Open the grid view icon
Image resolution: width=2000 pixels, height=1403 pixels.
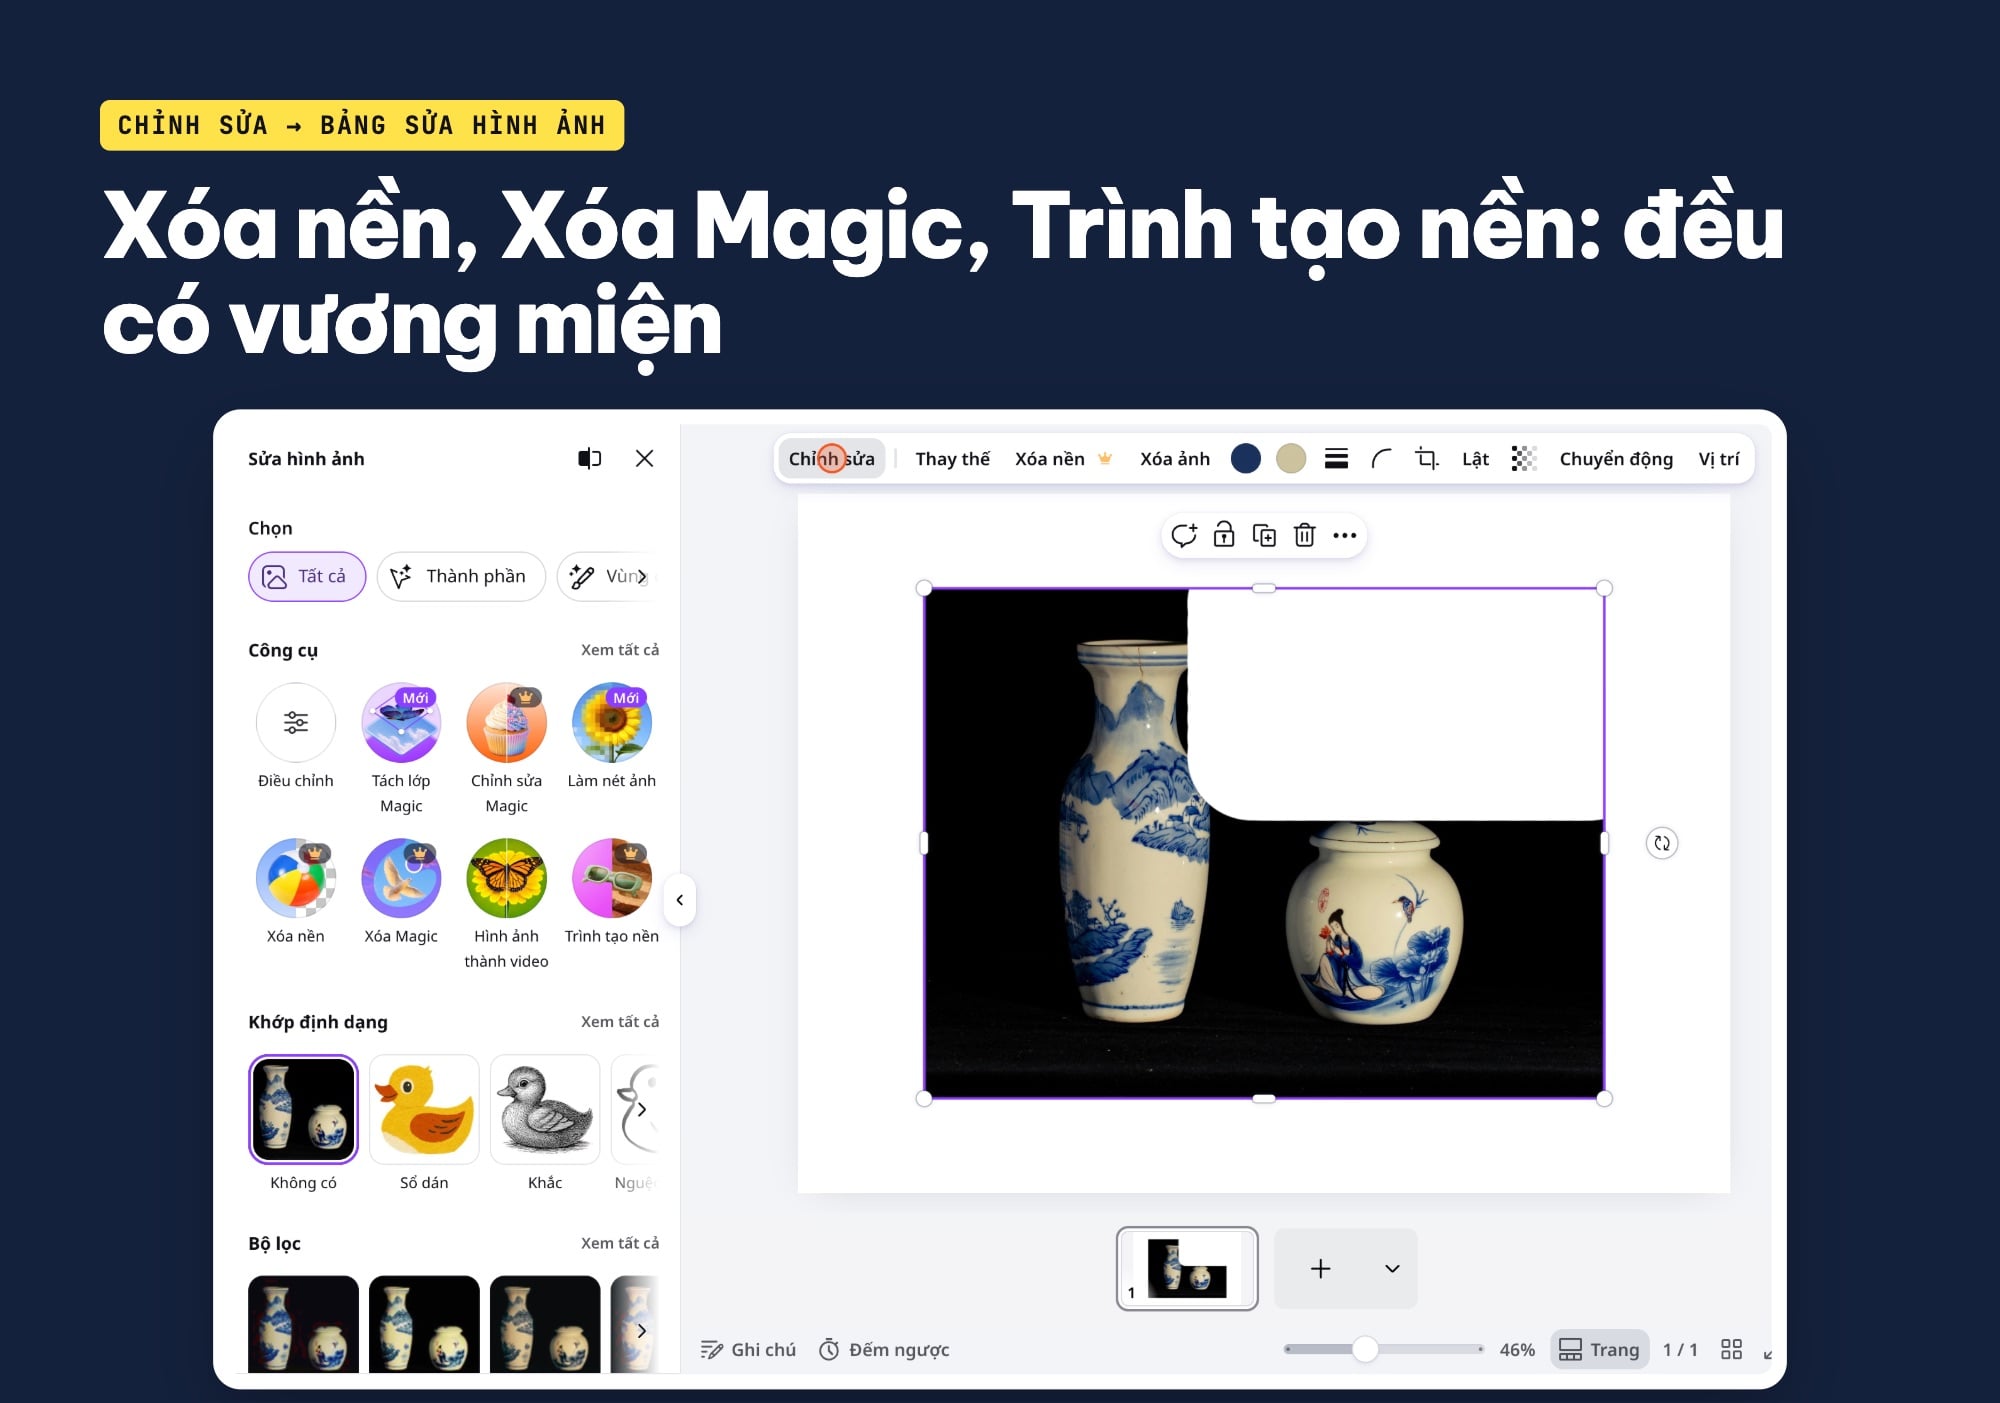tap(1732, 1349)
